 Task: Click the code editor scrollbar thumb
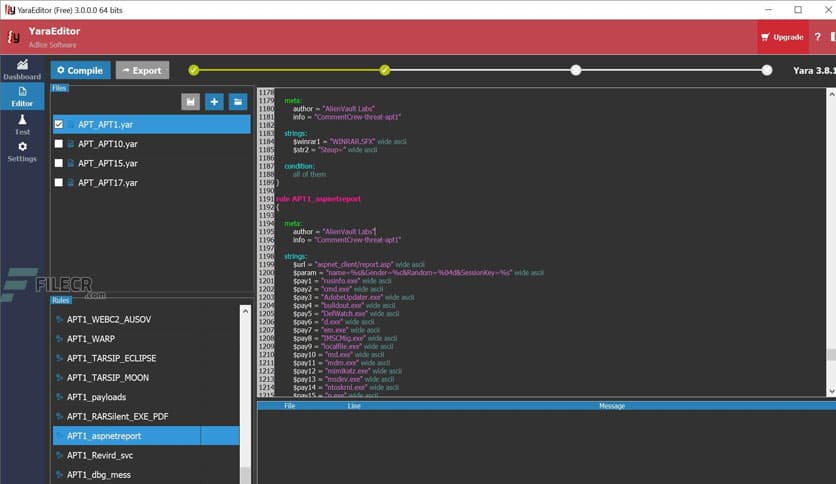coord(831,354)
